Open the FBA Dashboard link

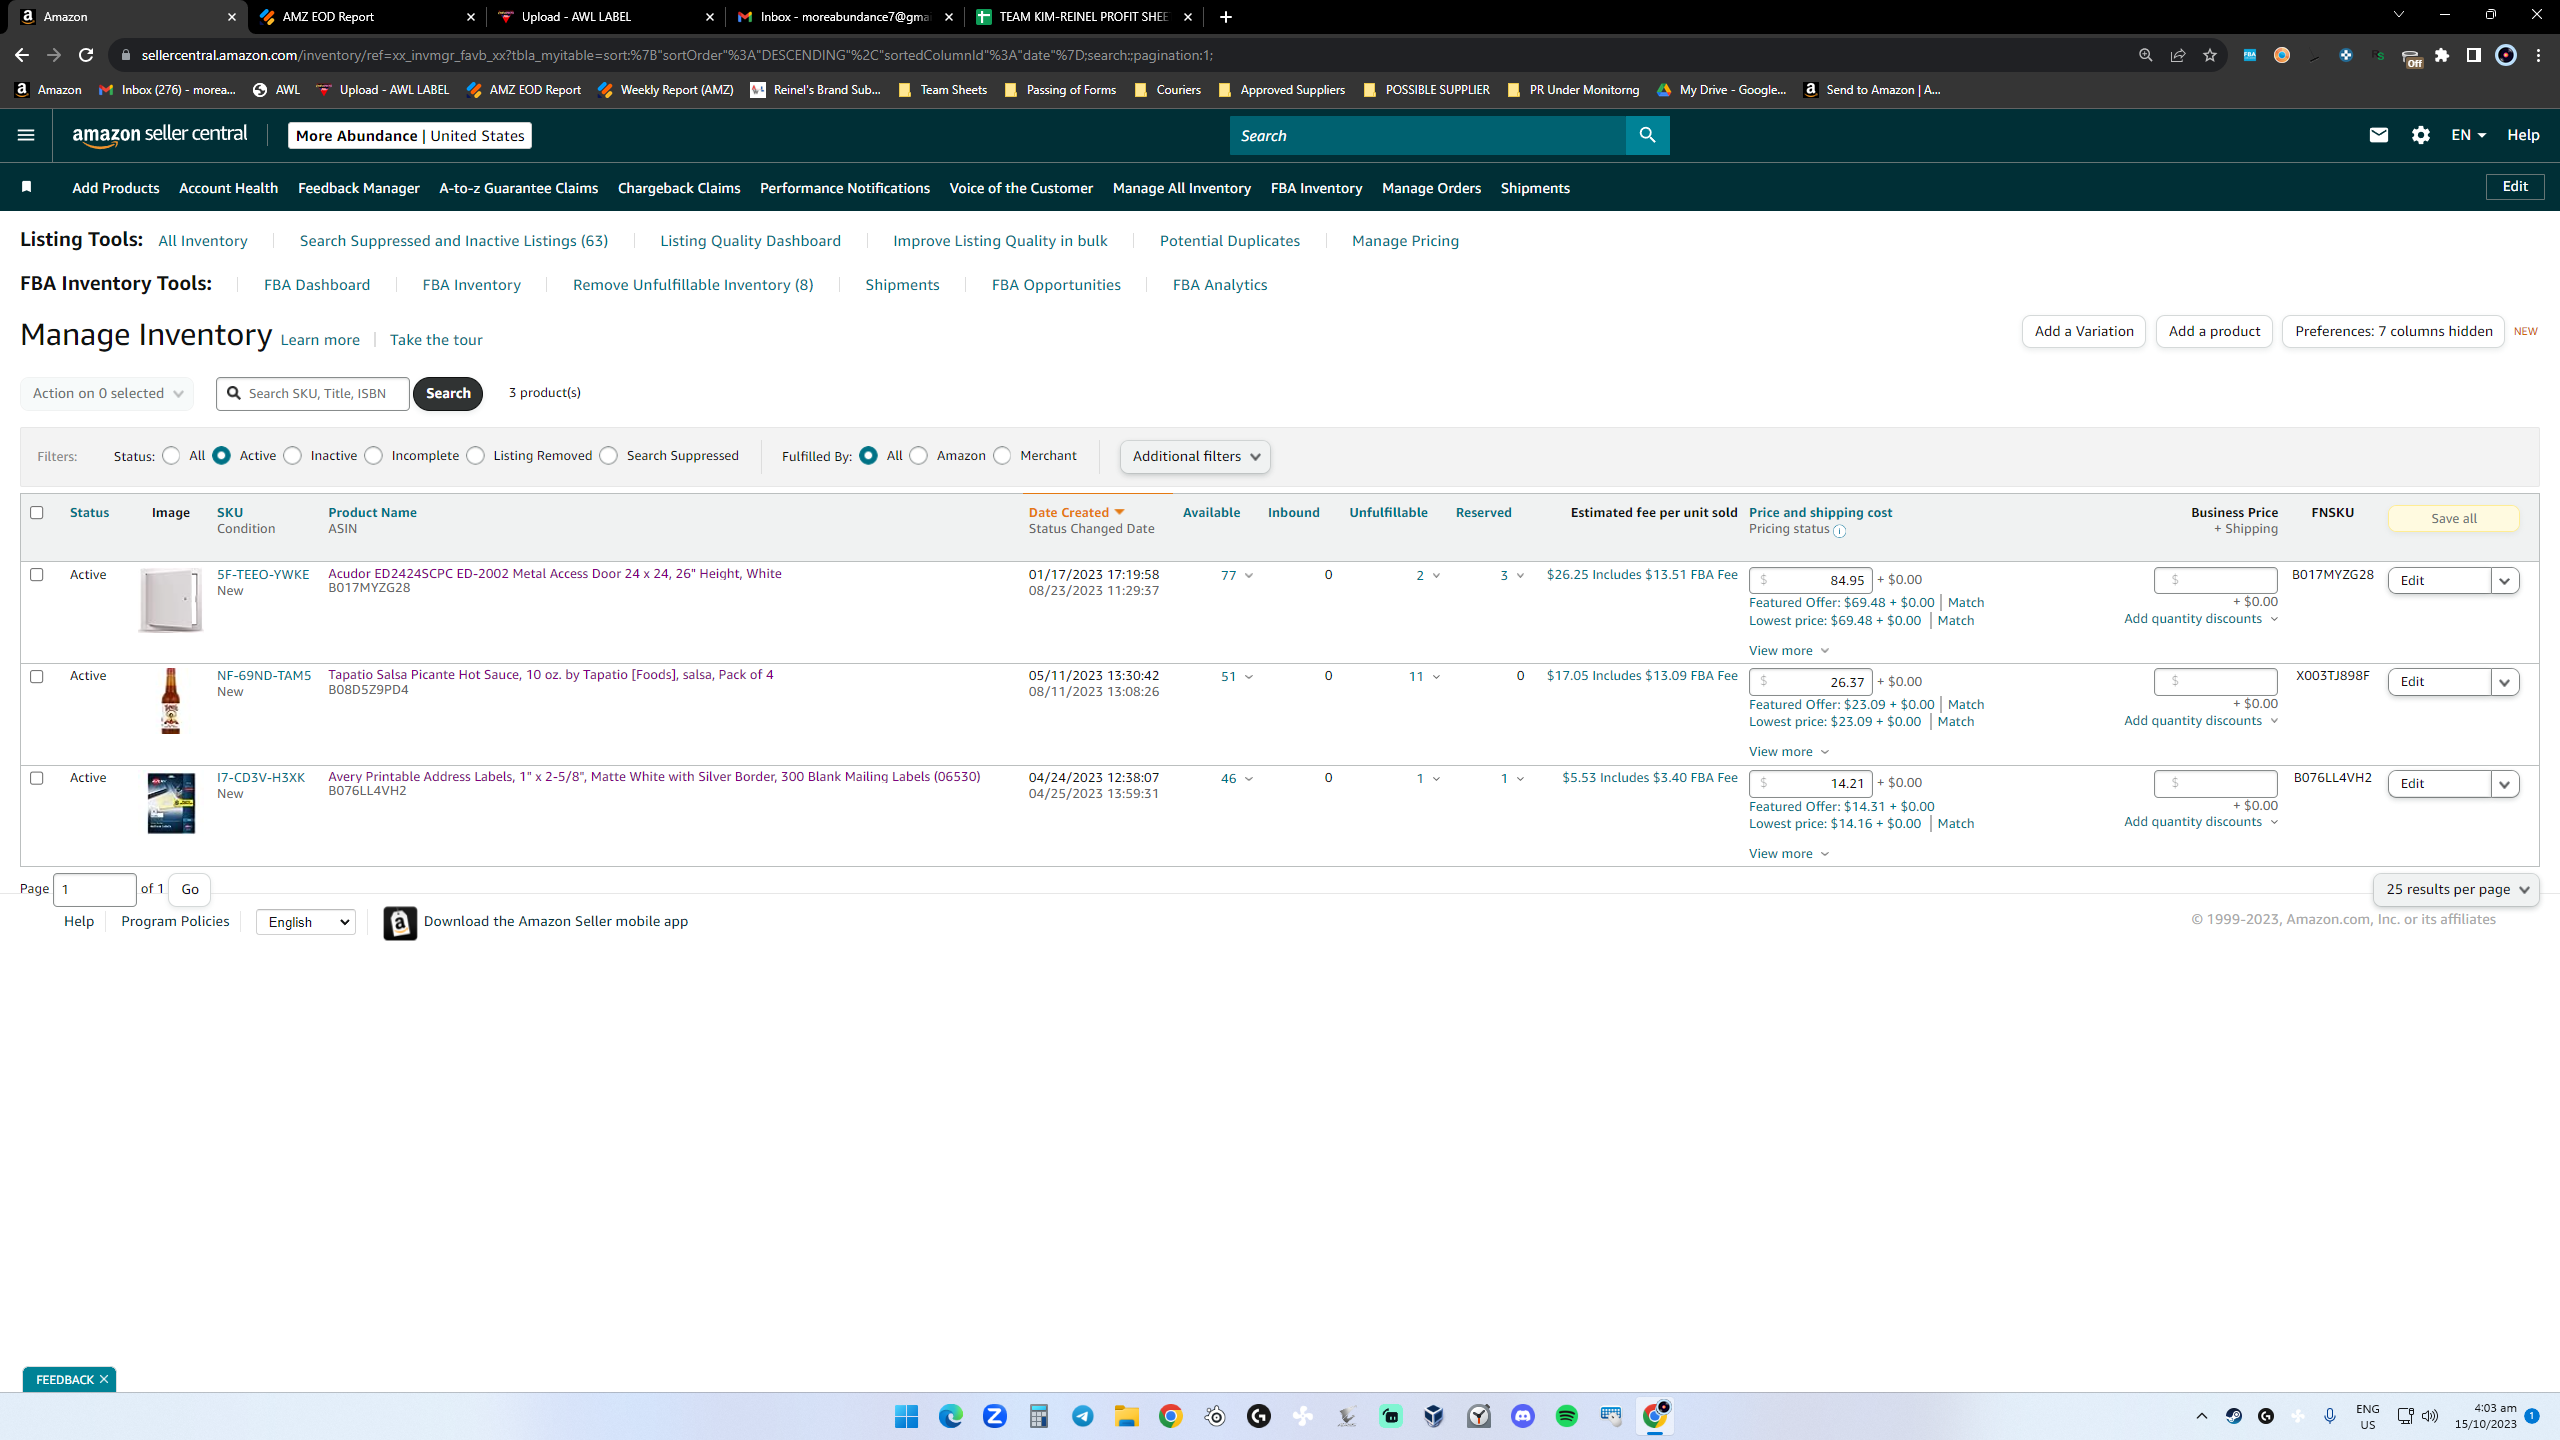pyautogui.click(x=317, y=285)
